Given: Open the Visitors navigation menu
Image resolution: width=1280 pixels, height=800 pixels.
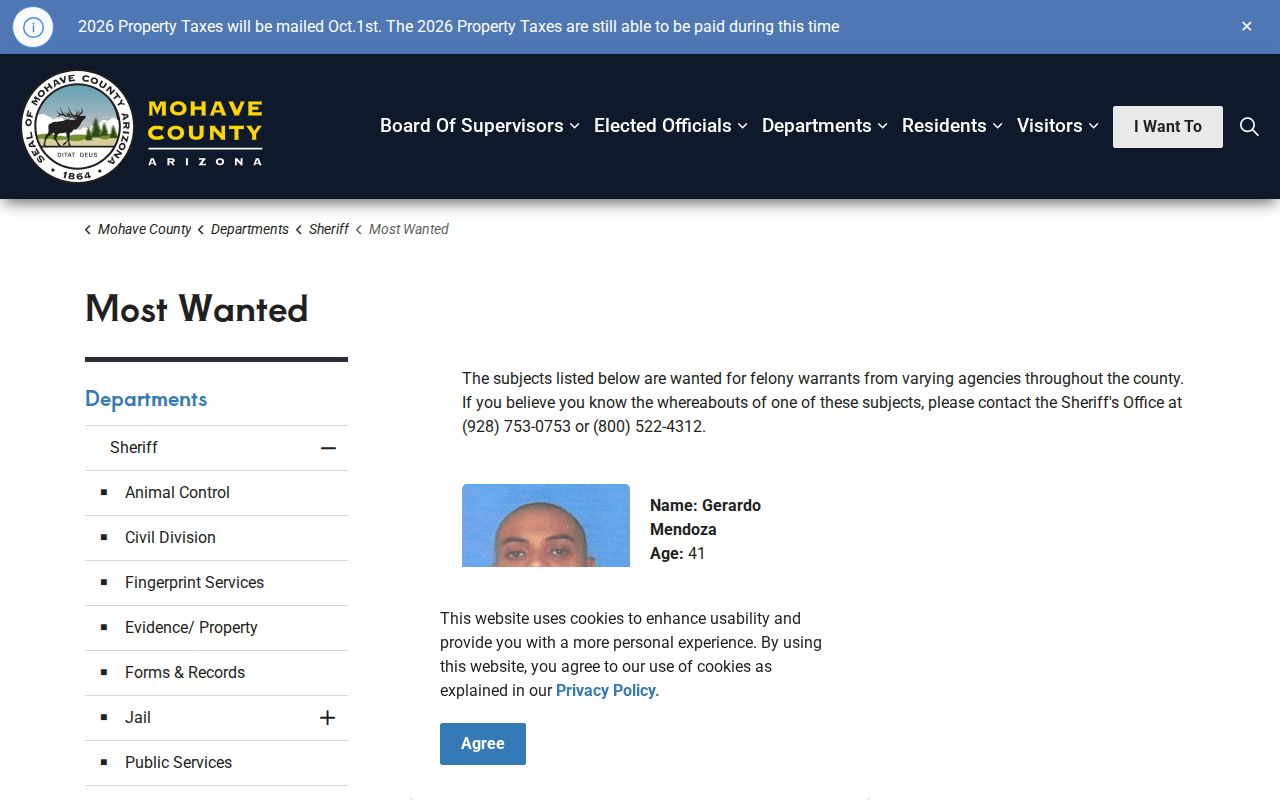Looking at the screenshot, I should [1058, 126].
